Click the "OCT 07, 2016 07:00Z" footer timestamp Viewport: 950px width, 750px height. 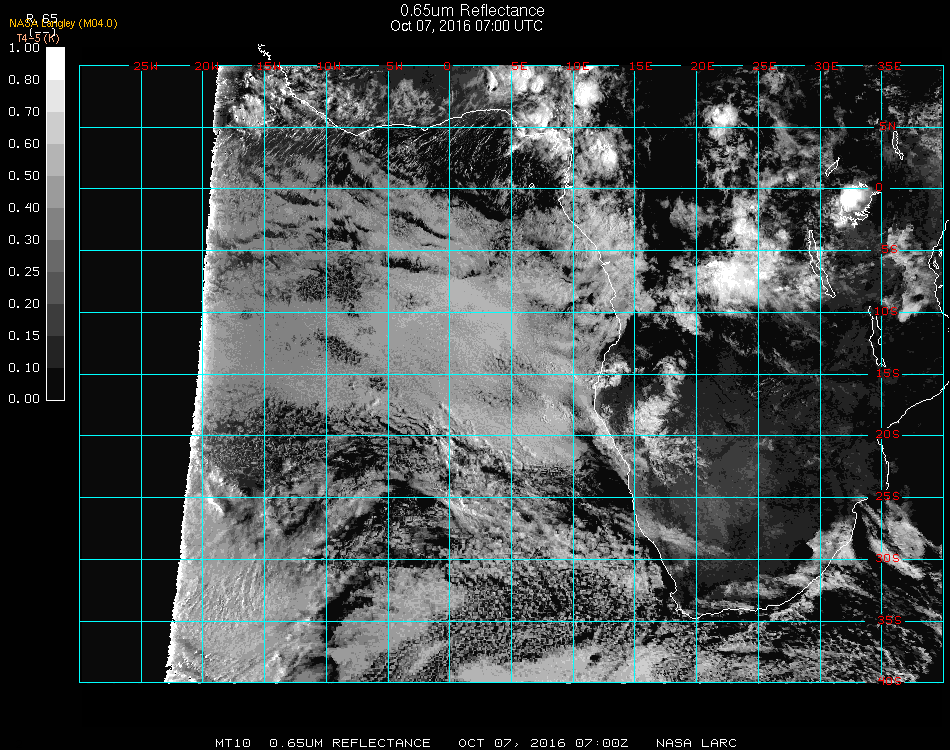(543, 743)
